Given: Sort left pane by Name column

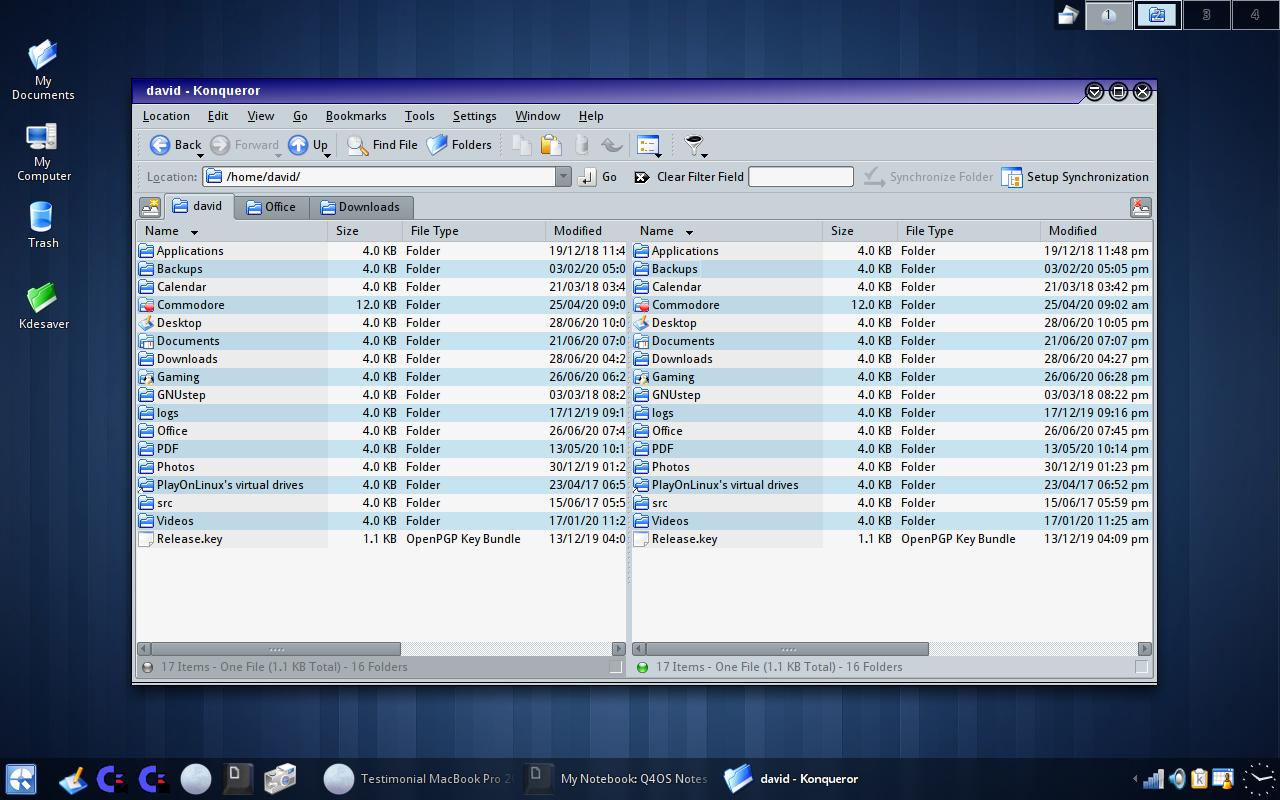Looking at the screenshot, I should click(x=232, y=231).
